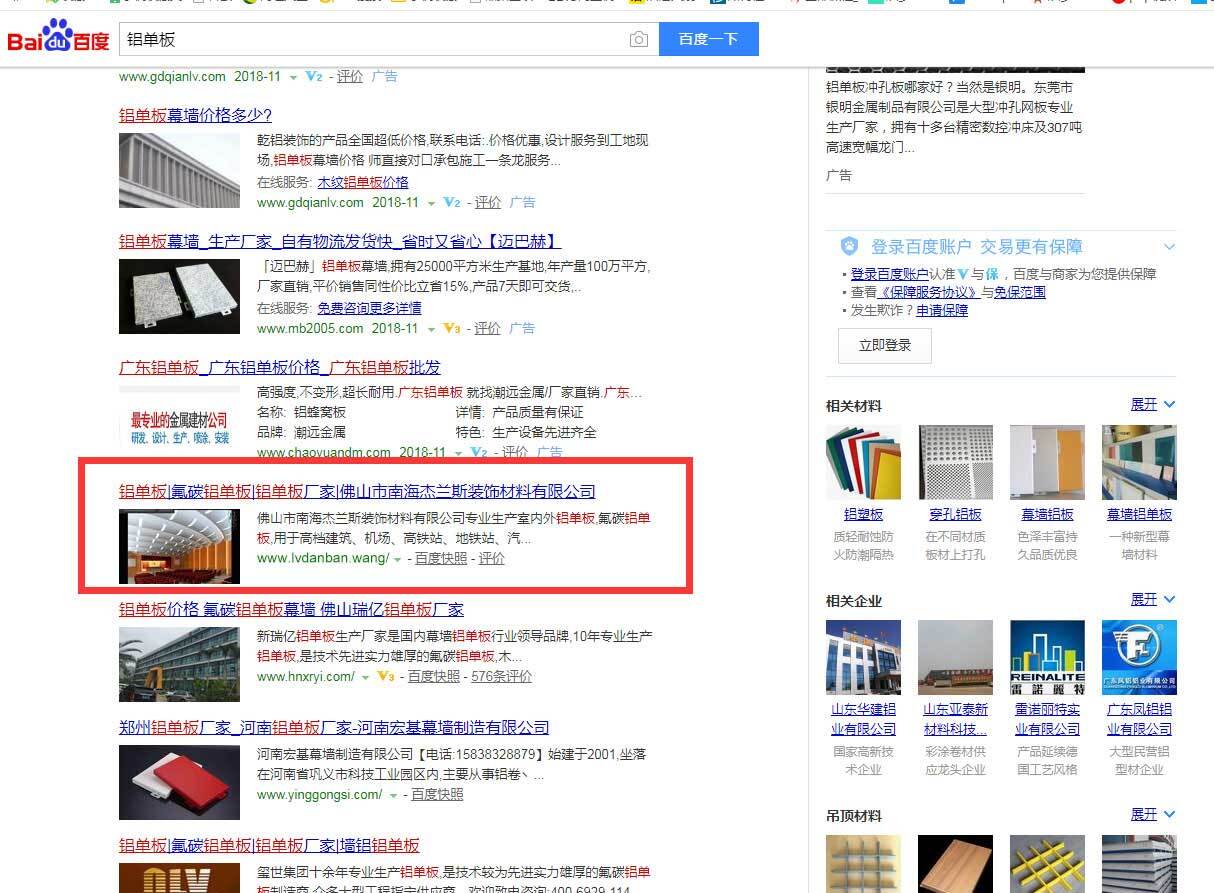Click 百度快照 for www.hnxryi.com

(434, 676)
